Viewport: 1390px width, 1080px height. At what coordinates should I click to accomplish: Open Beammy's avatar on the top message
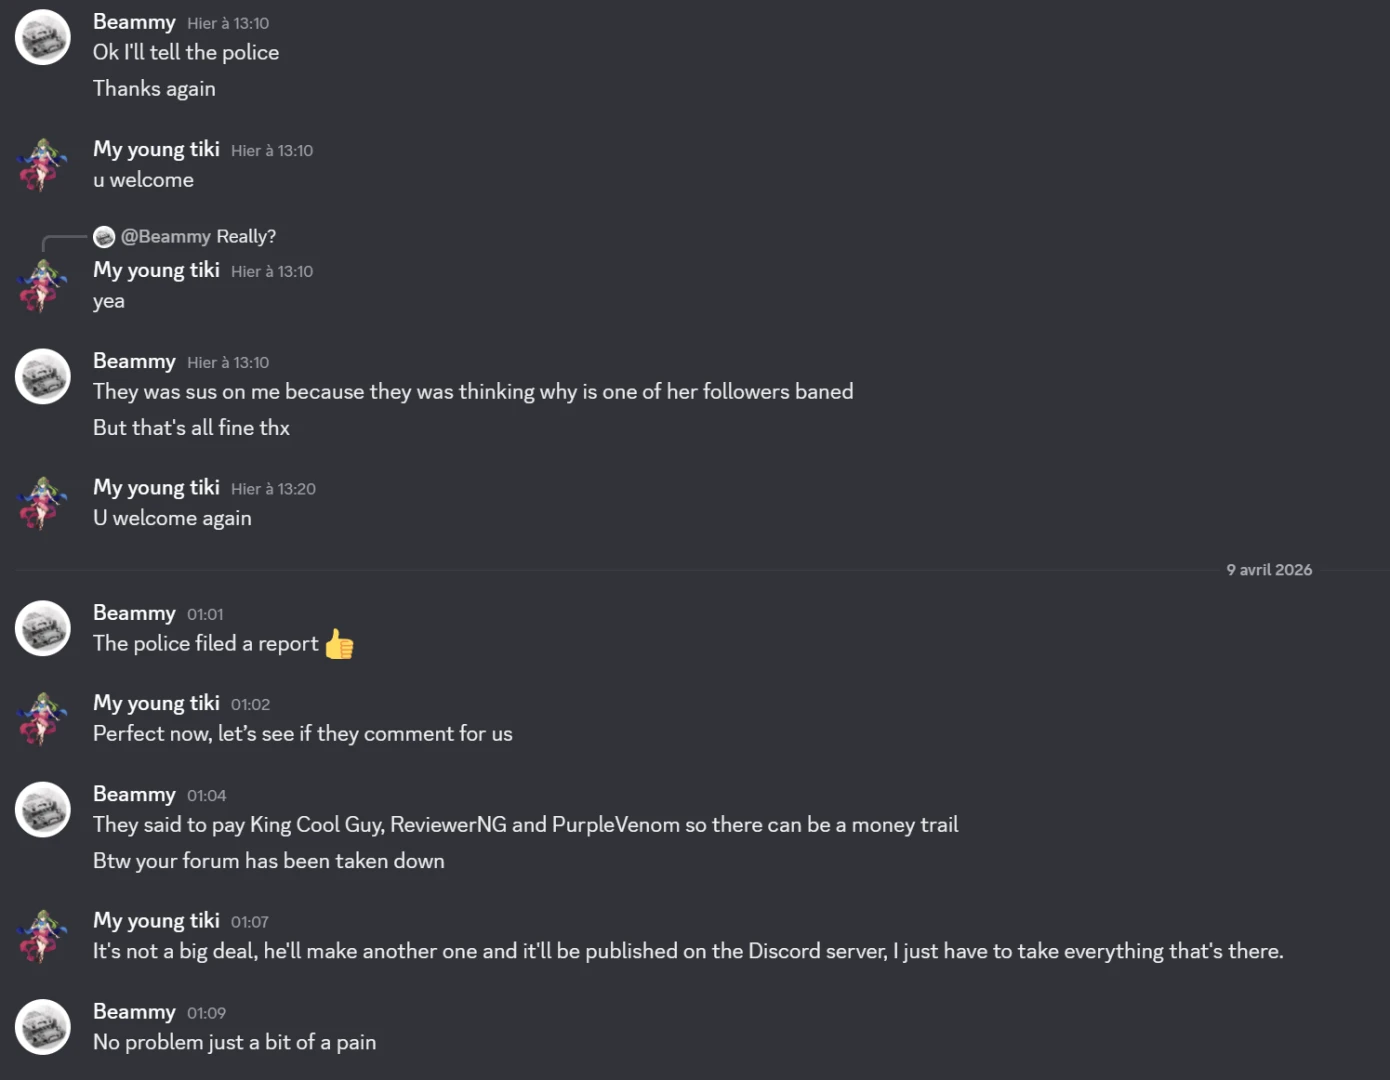[42, 37]
